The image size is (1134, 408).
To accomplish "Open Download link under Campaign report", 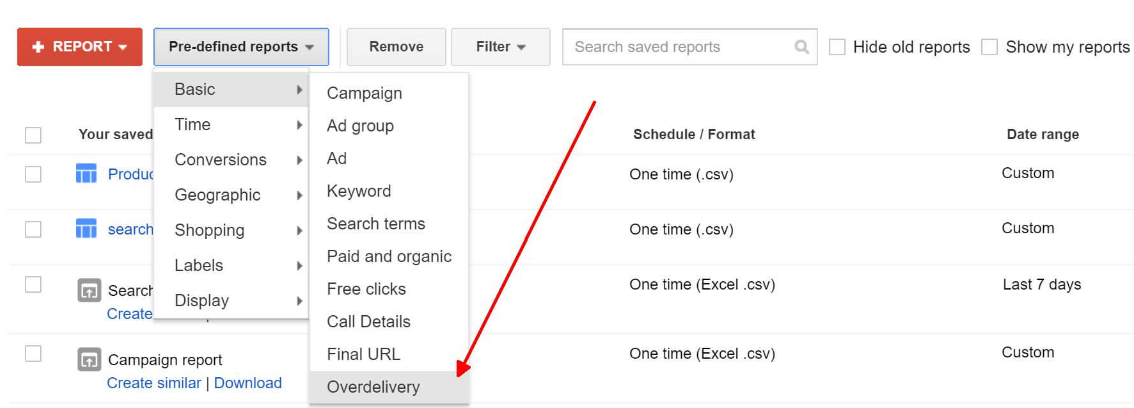I will coord(248,383).
